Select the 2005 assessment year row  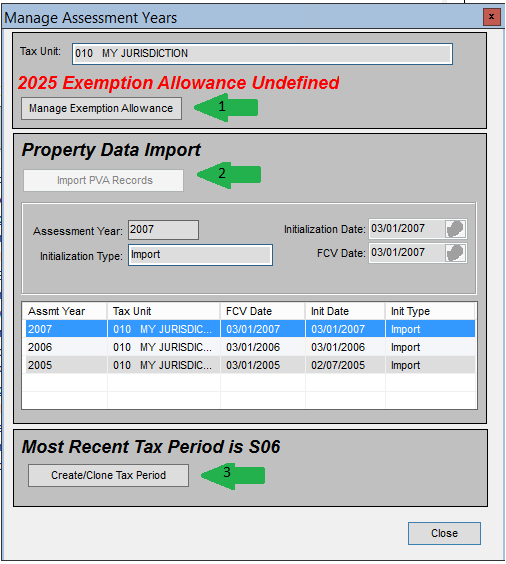[x=250, y=365]
